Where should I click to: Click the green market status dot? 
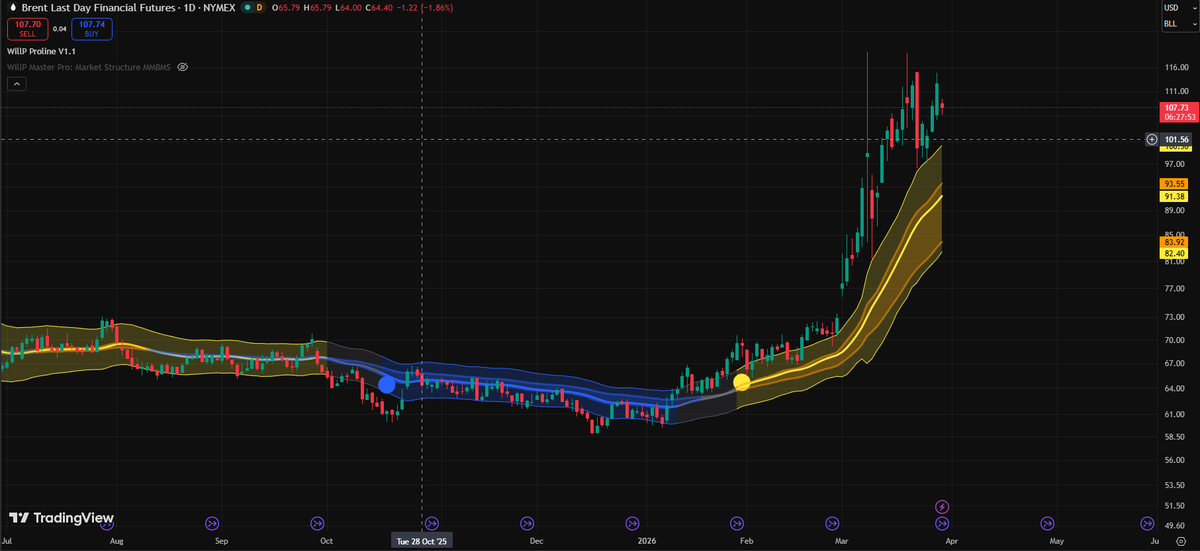(x=249, y=7)
